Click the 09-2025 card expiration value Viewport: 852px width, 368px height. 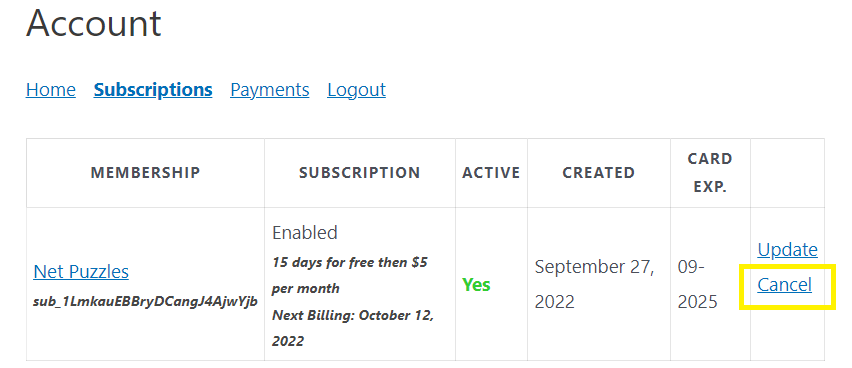(x=698, y=284)
